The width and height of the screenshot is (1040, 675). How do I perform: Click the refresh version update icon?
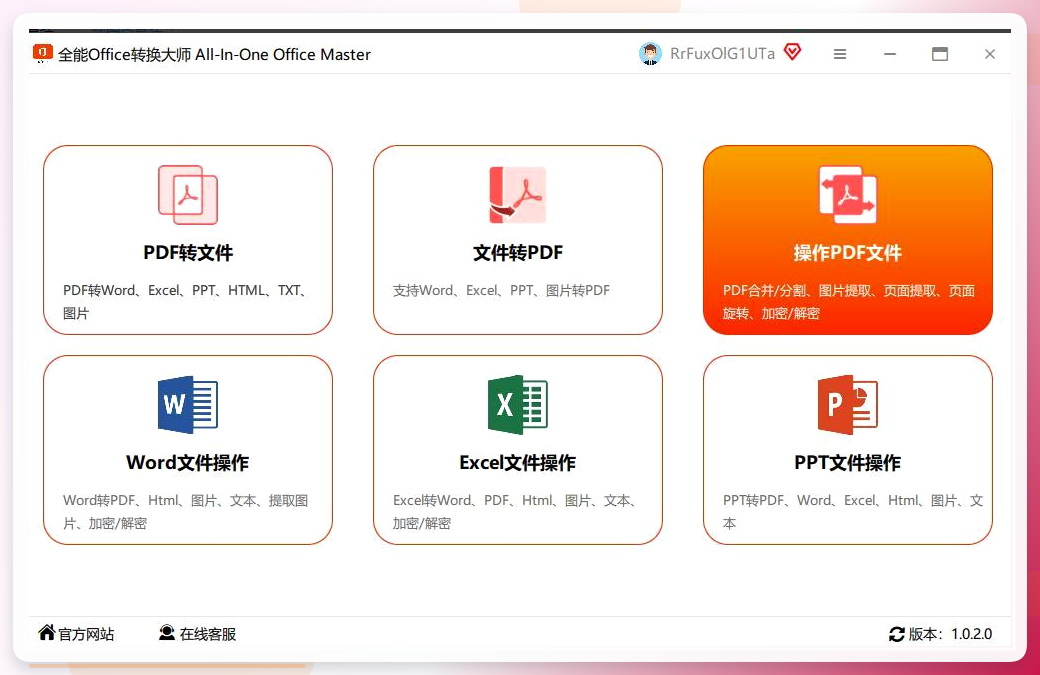pyautogui.click(x=897, y=634)
